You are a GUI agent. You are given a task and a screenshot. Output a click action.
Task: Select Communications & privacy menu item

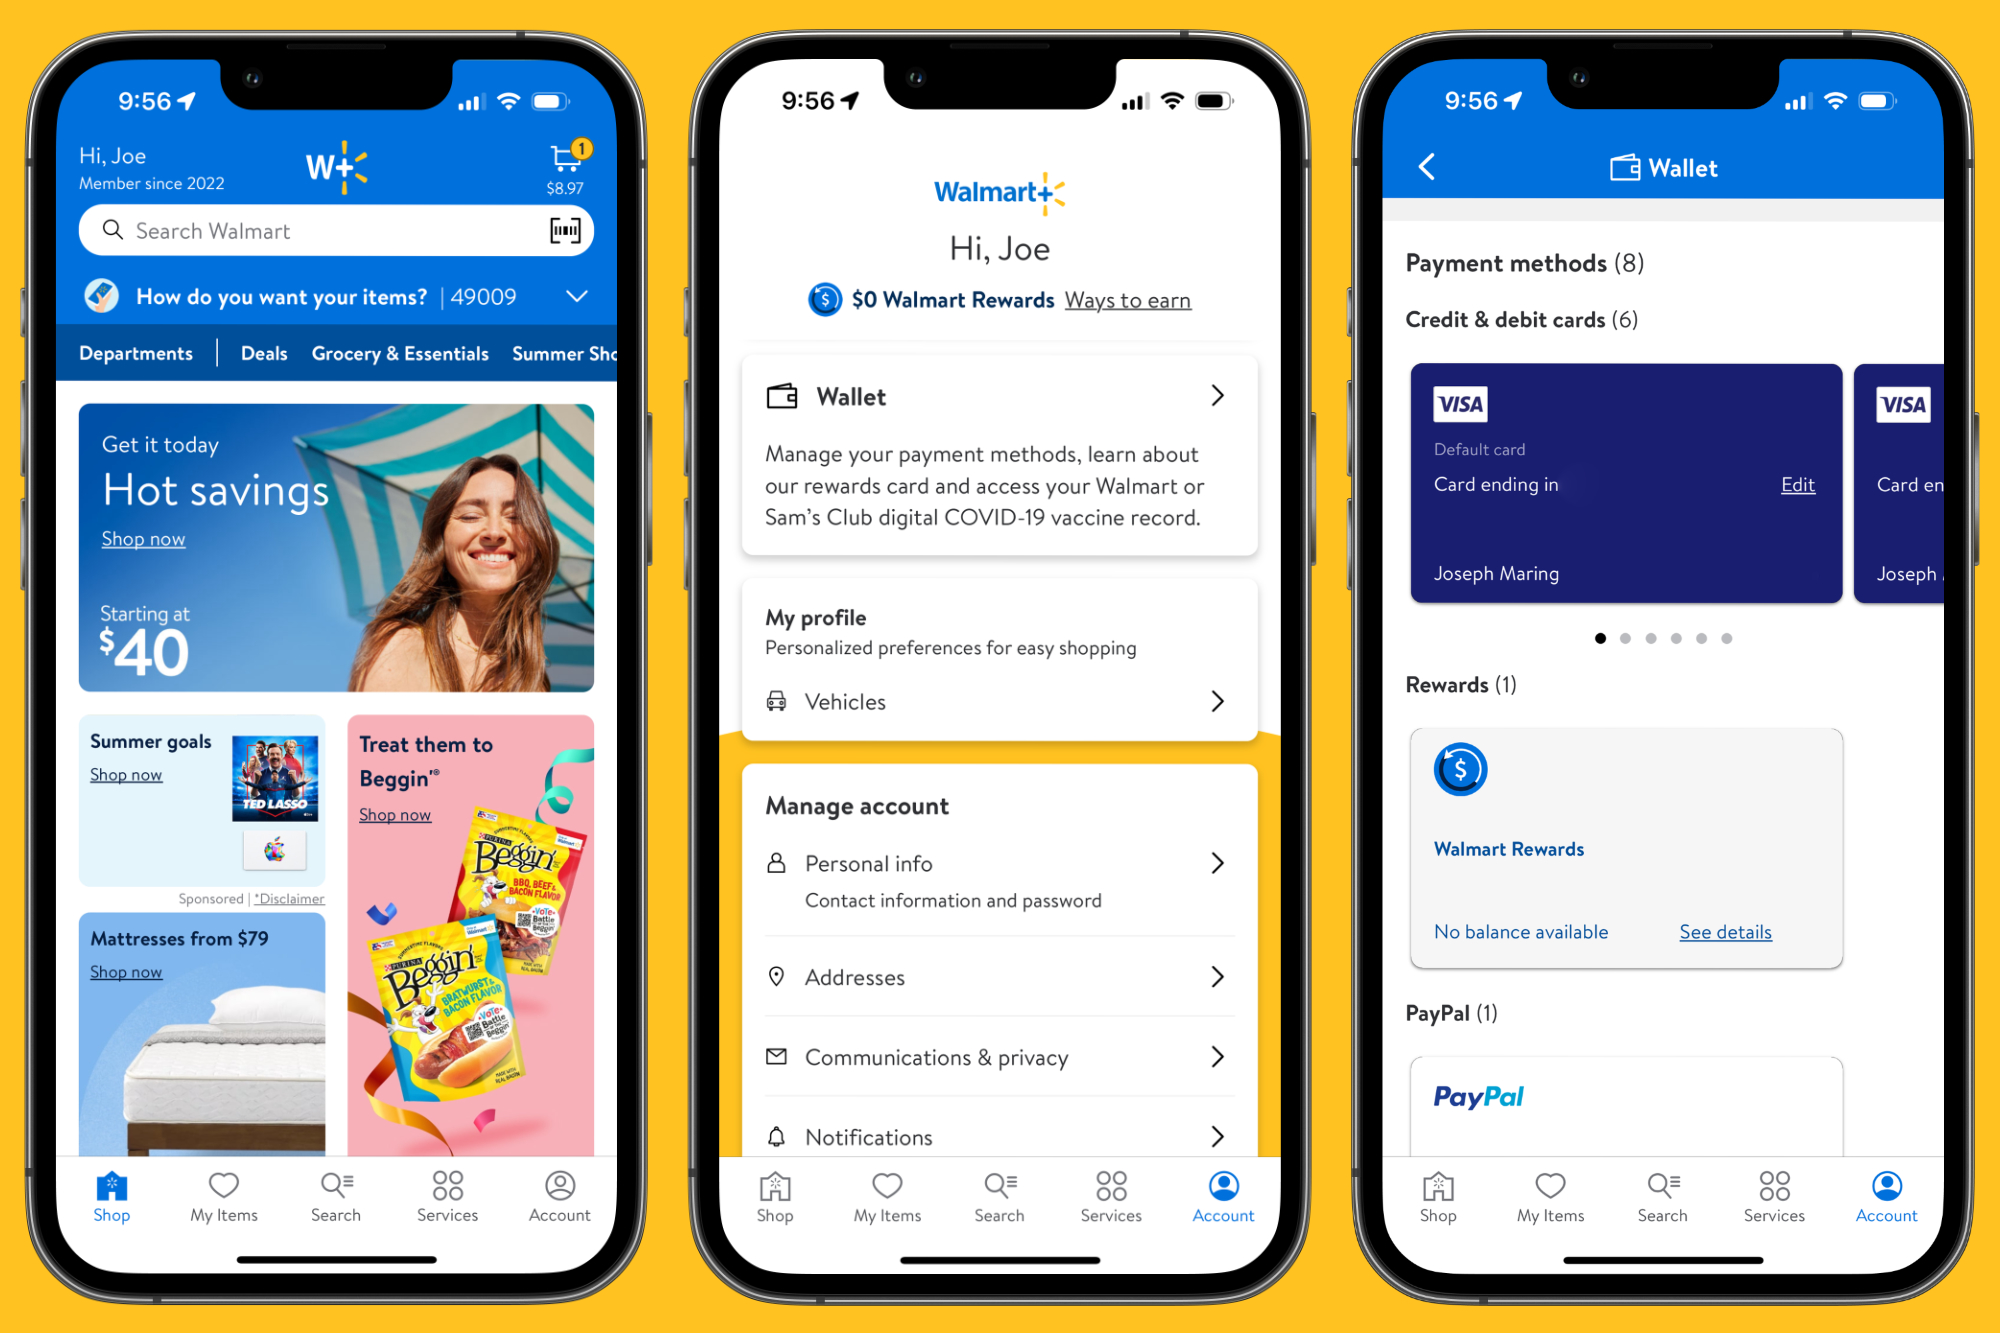click(x=999, y=1056)
